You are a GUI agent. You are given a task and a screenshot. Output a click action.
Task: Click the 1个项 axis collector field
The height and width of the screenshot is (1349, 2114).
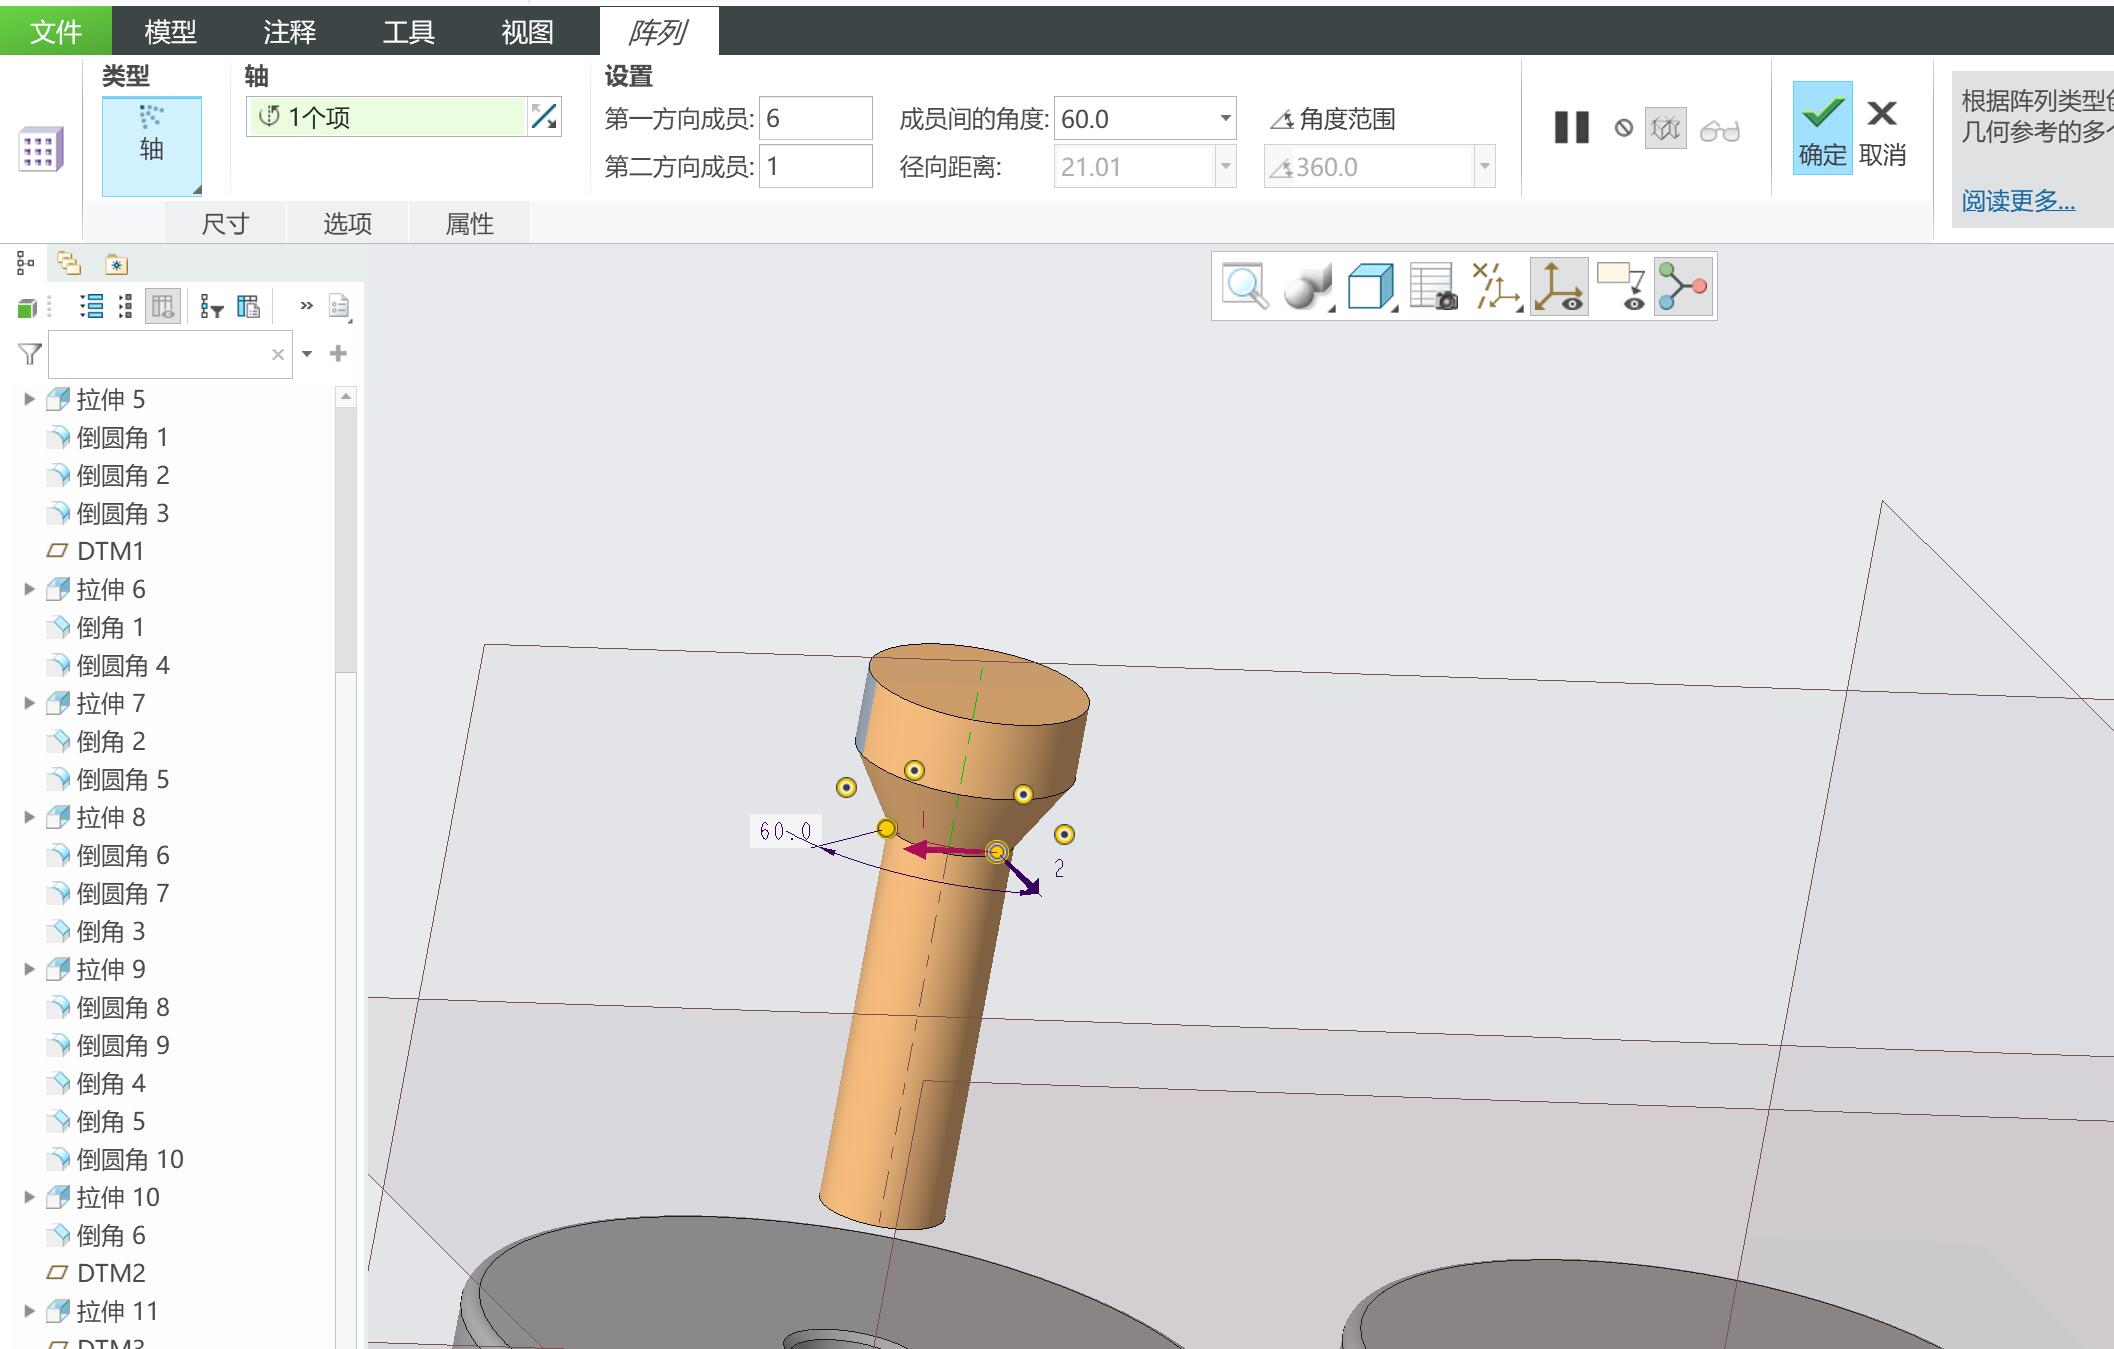(x=386, y=117)
